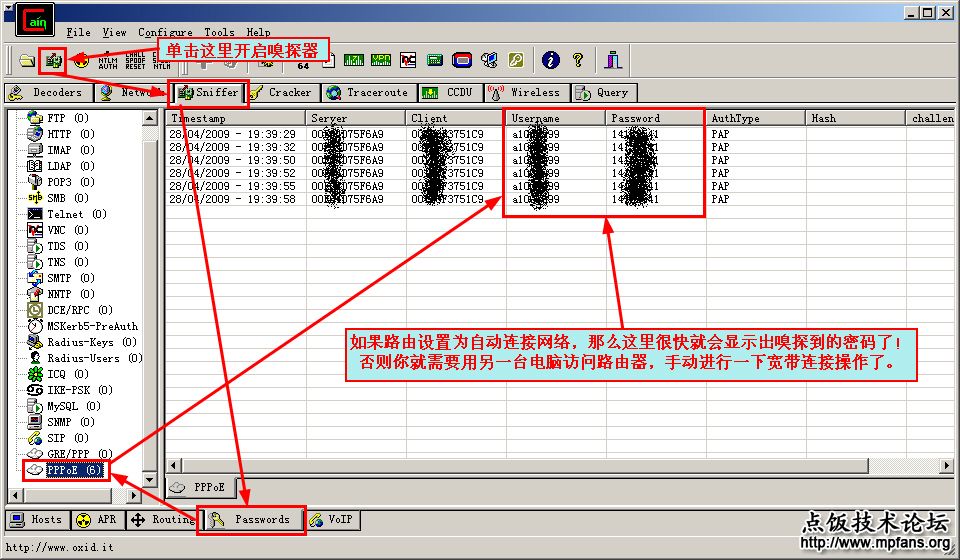
Task: Open the APR bottom tab
Action: [98, 520]
